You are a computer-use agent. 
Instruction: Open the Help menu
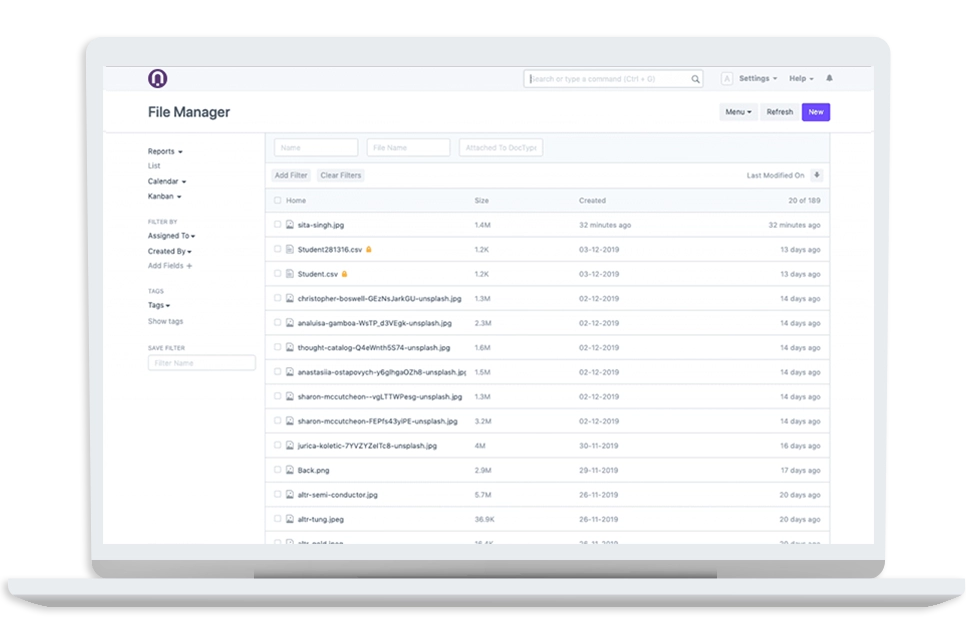[801, 79]
